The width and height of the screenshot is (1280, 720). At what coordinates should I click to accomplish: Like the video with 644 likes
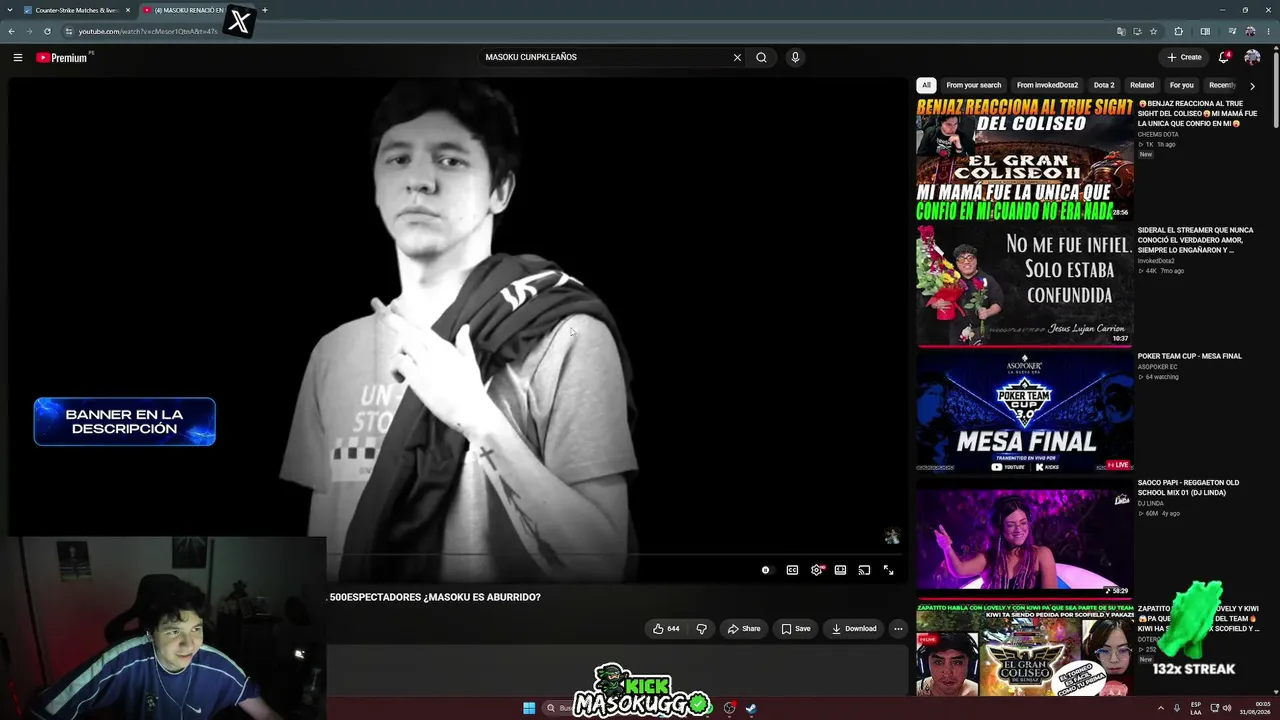[x=666, y=629]
